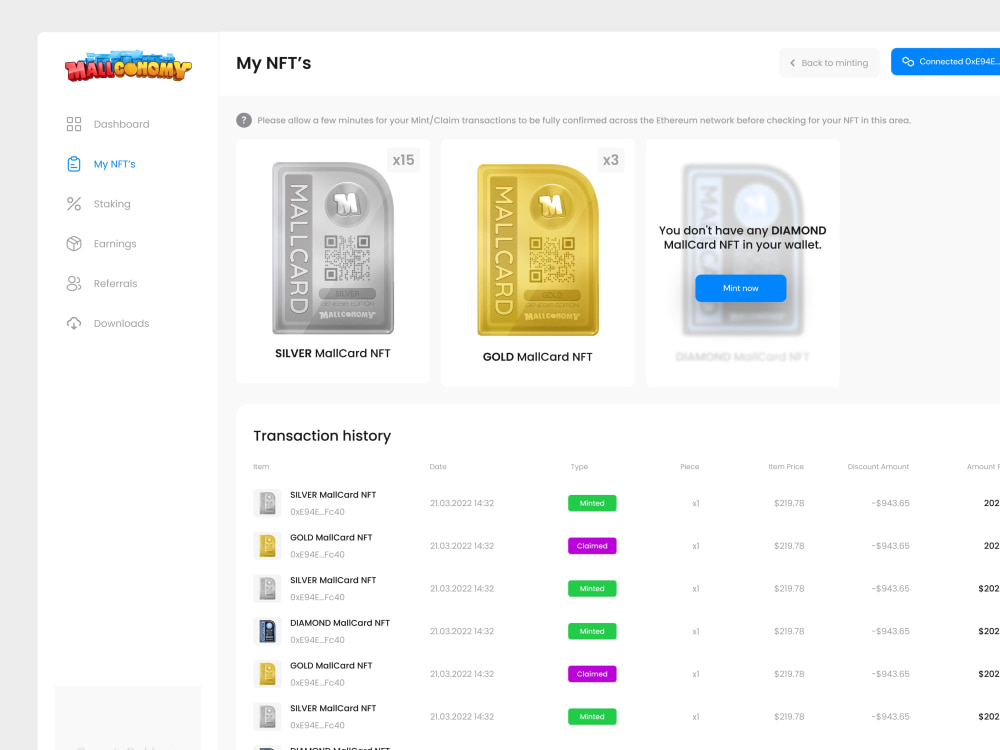Image resolution: width=1000 pixels, height=750 pixels.
Task: Click the Back to minting button
Action: click(829, 62)
